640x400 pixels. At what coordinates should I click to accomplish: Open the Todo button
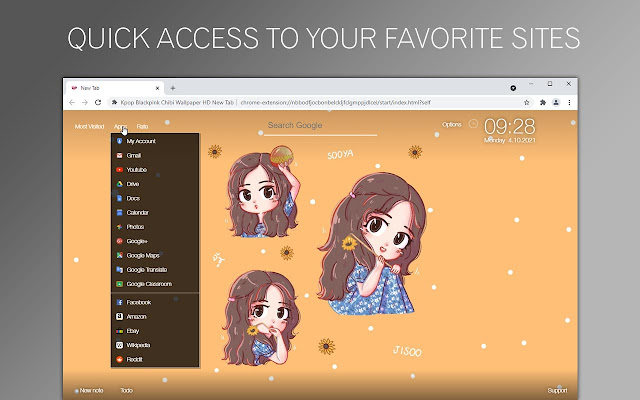point(127,391)
